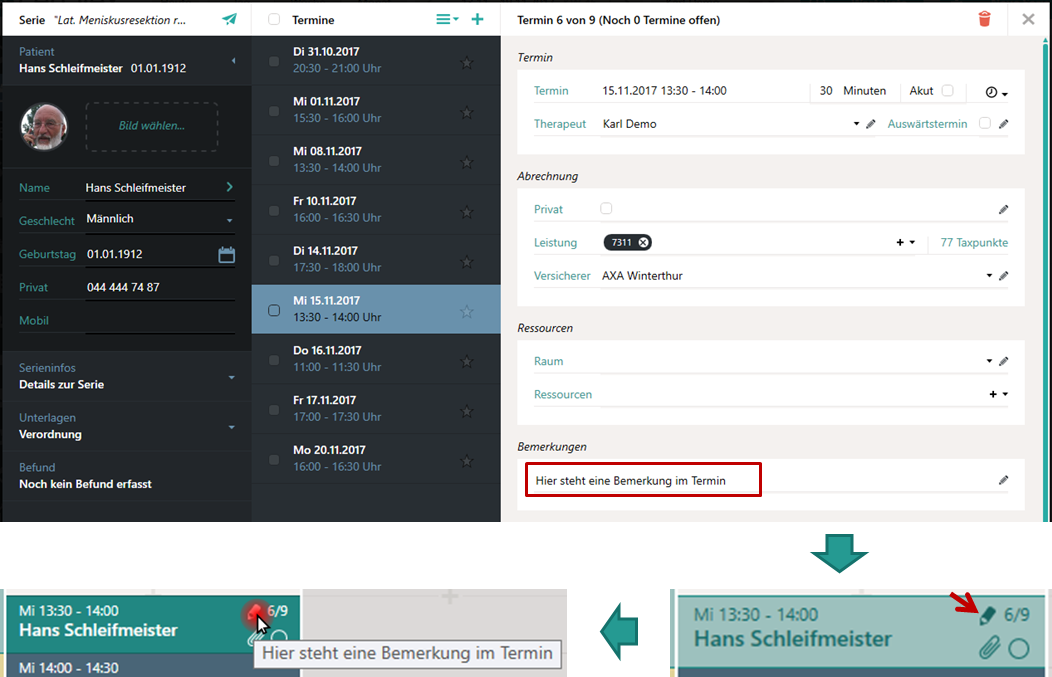Open the Termine list menu icon
Viewport: 1052px width, 677px height.
[446, 19]
